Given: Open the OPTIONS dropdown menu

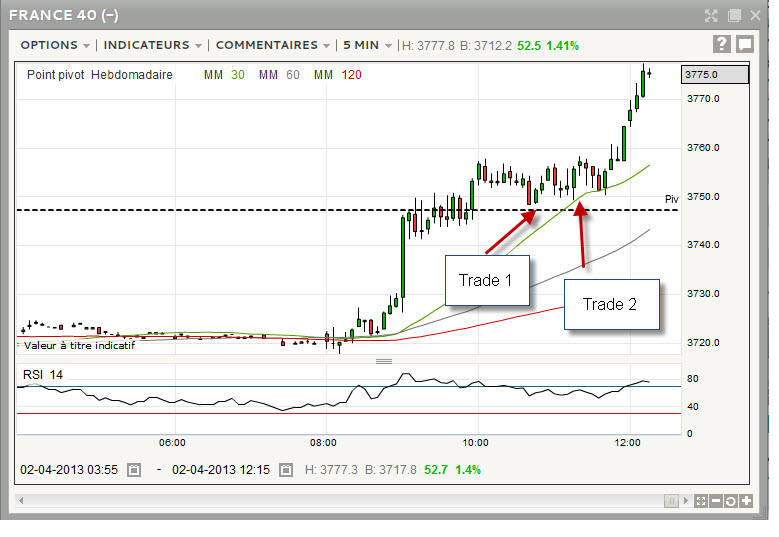Looking at the screenshot, I should pyautogui.click(x=55, y=45).
